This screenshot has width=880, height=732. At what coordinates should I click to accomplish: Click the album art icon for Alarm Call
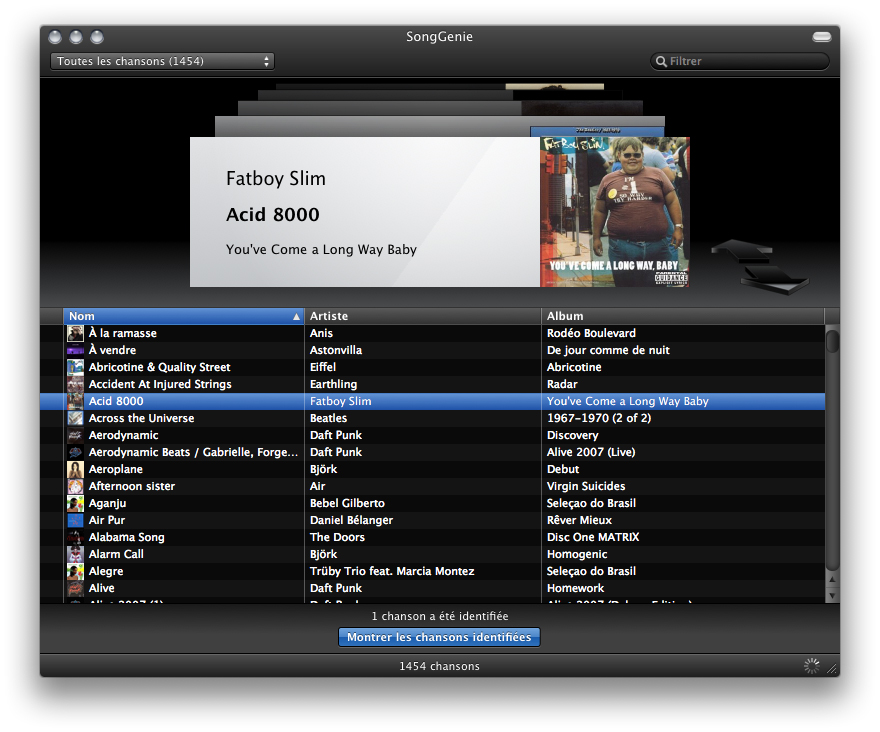tap(75, 554)
